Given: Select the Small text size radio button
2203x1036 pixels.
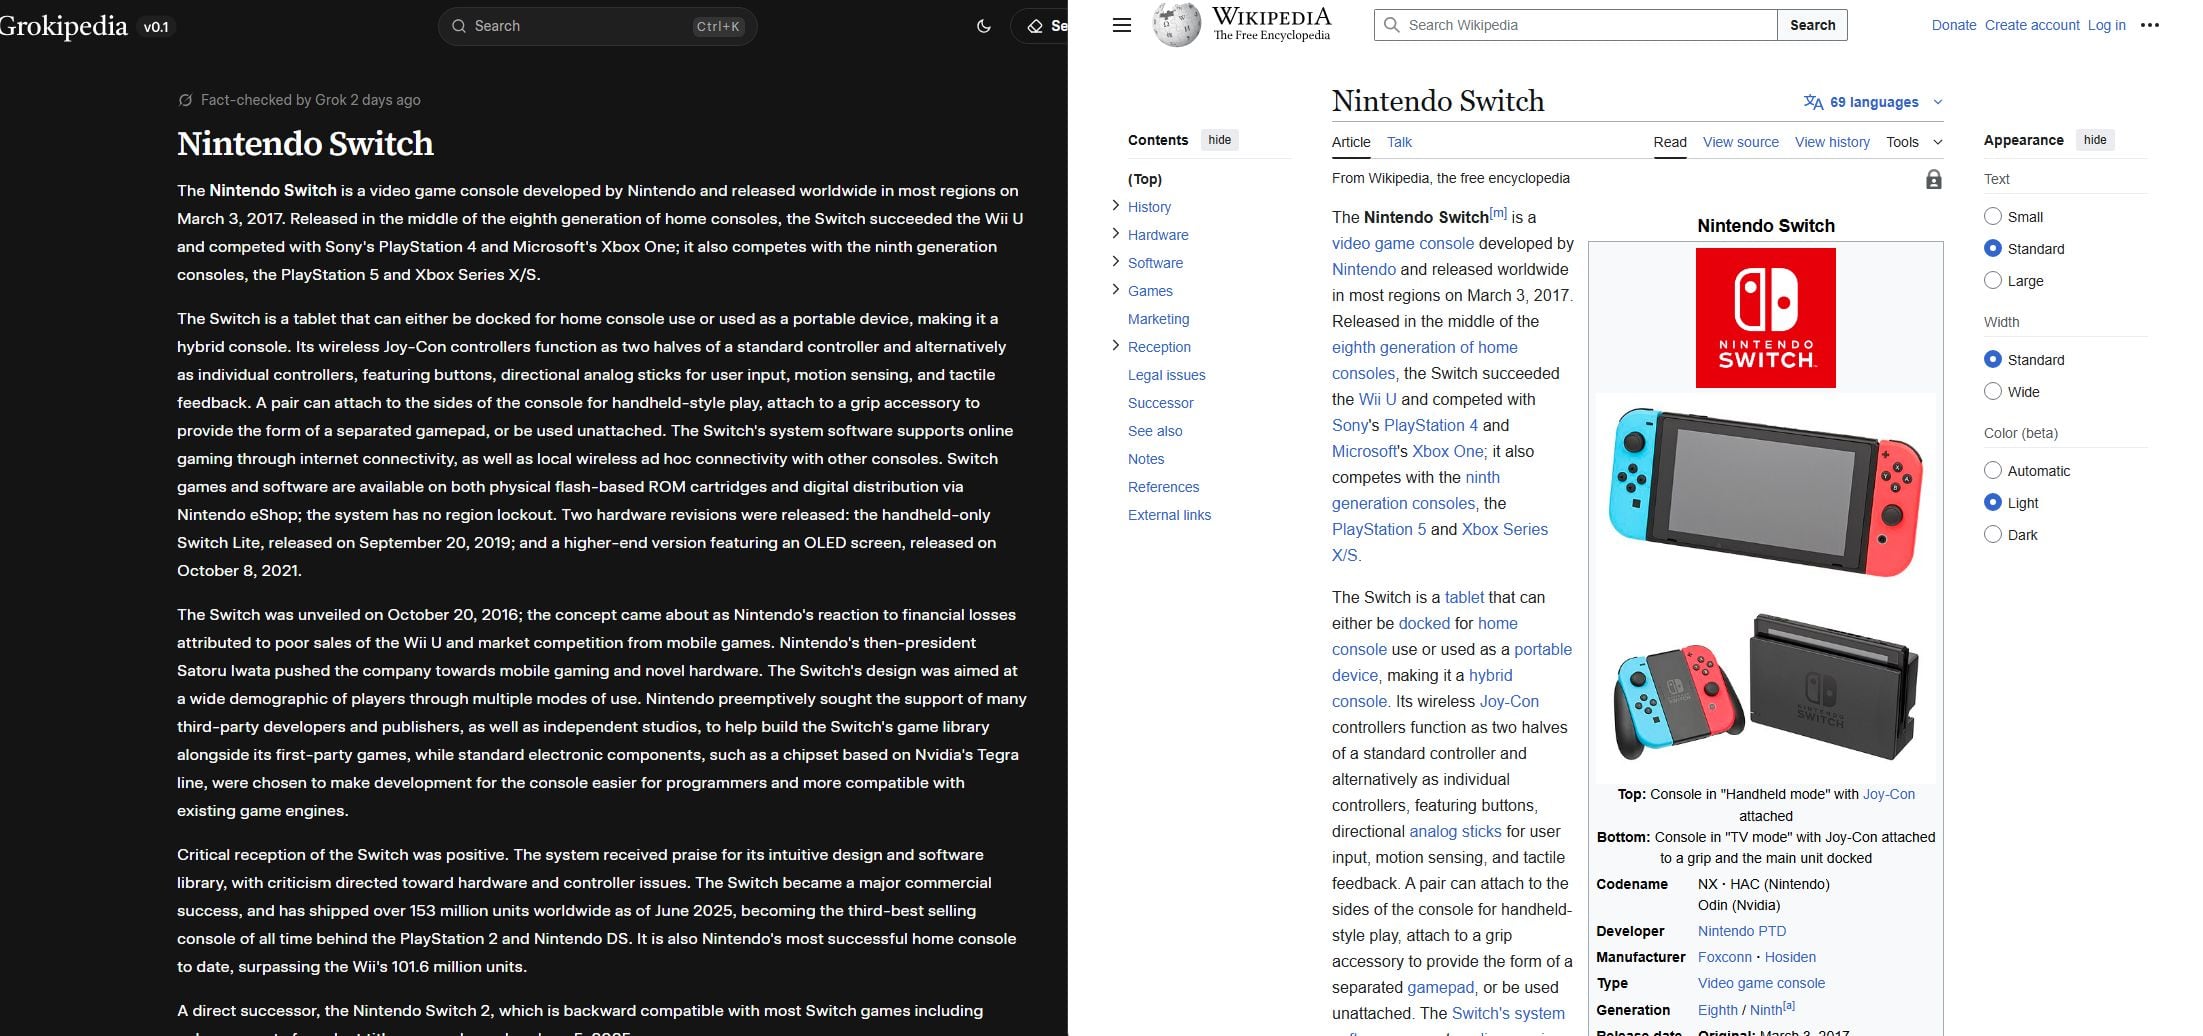Looking at the screenshot, I should click(1992, 217).
